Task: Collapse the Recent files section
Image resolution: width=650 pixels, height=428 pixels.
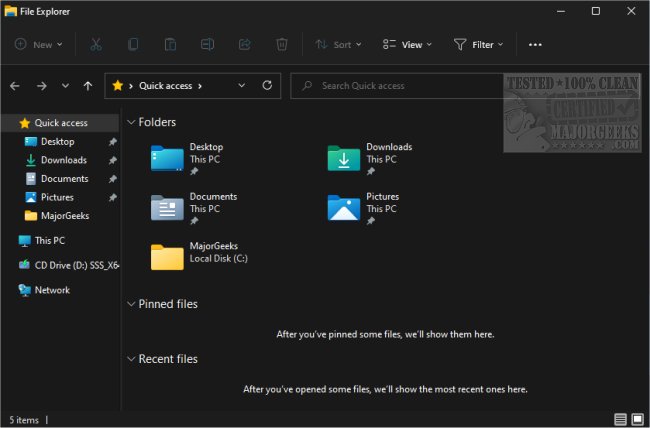Action: [x=131, y=359]
